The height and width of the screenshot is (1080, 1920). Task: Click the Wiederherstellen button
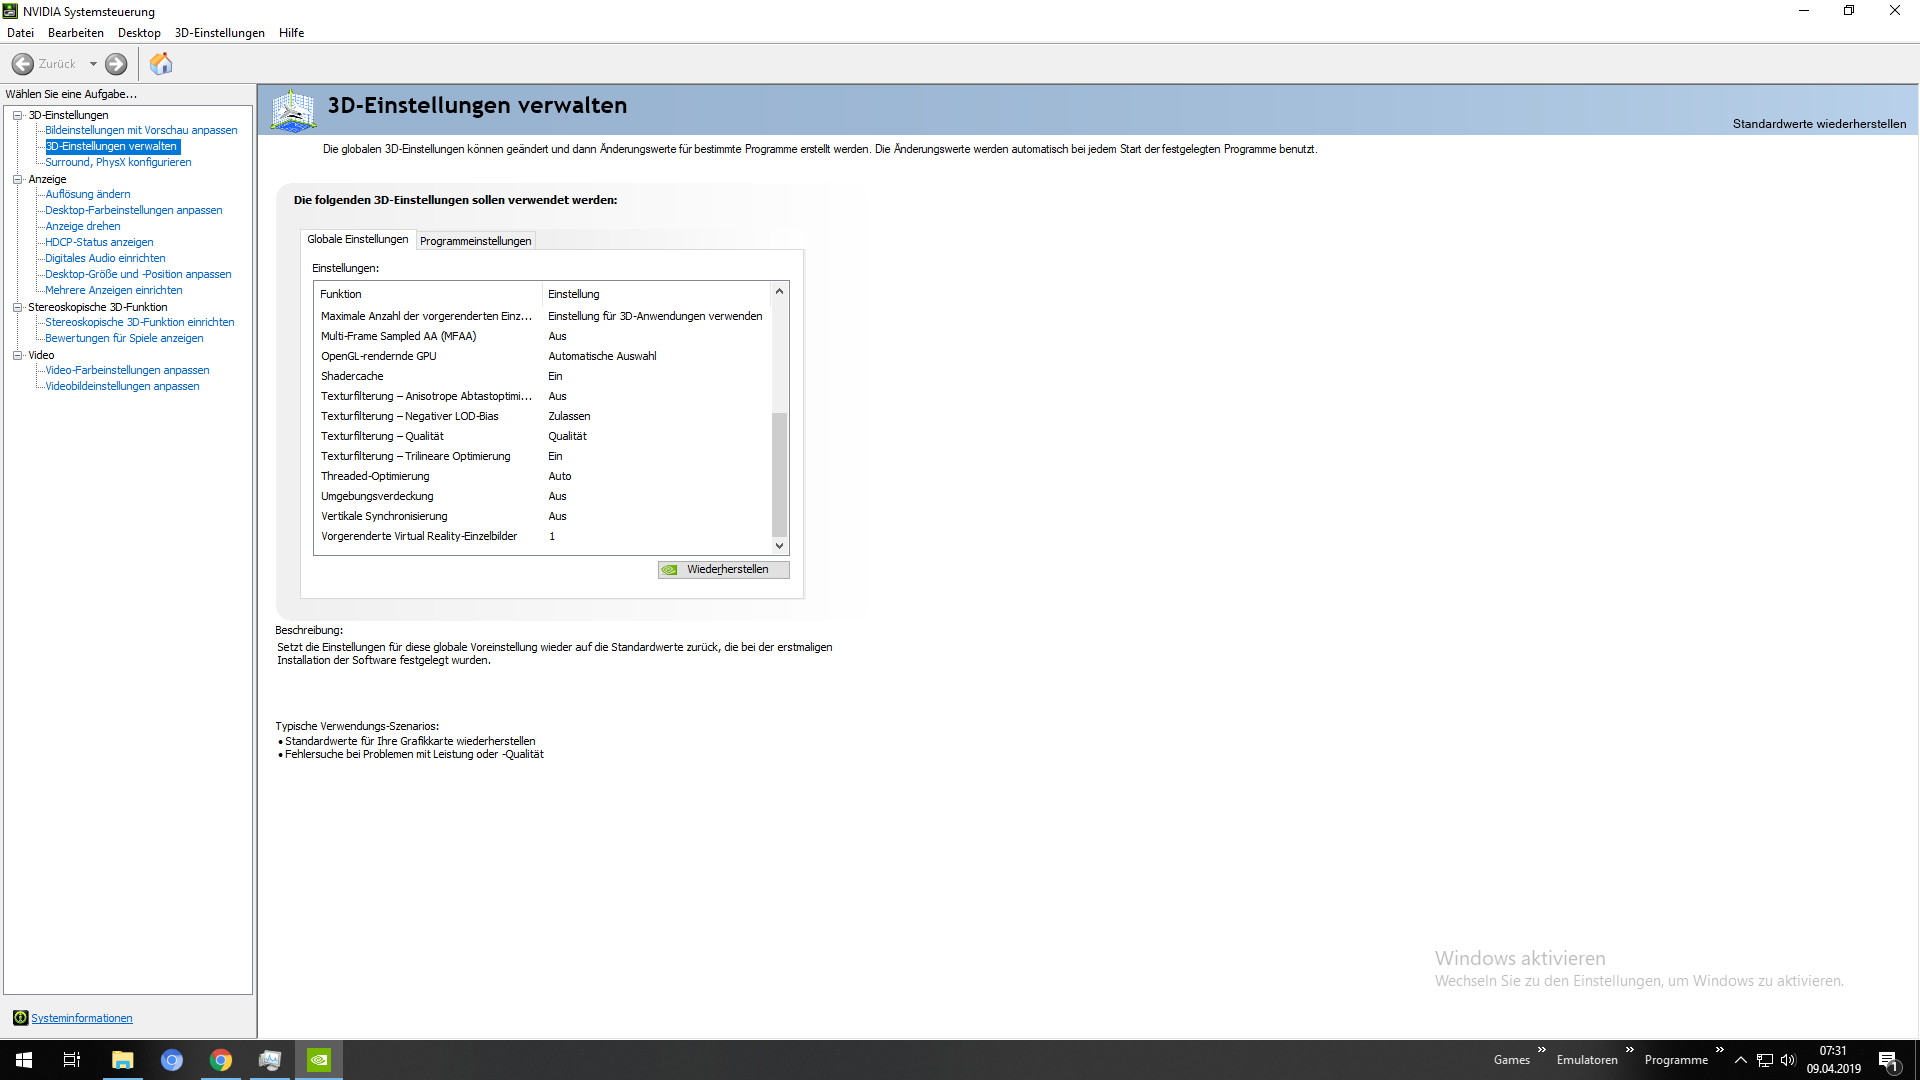724,569
